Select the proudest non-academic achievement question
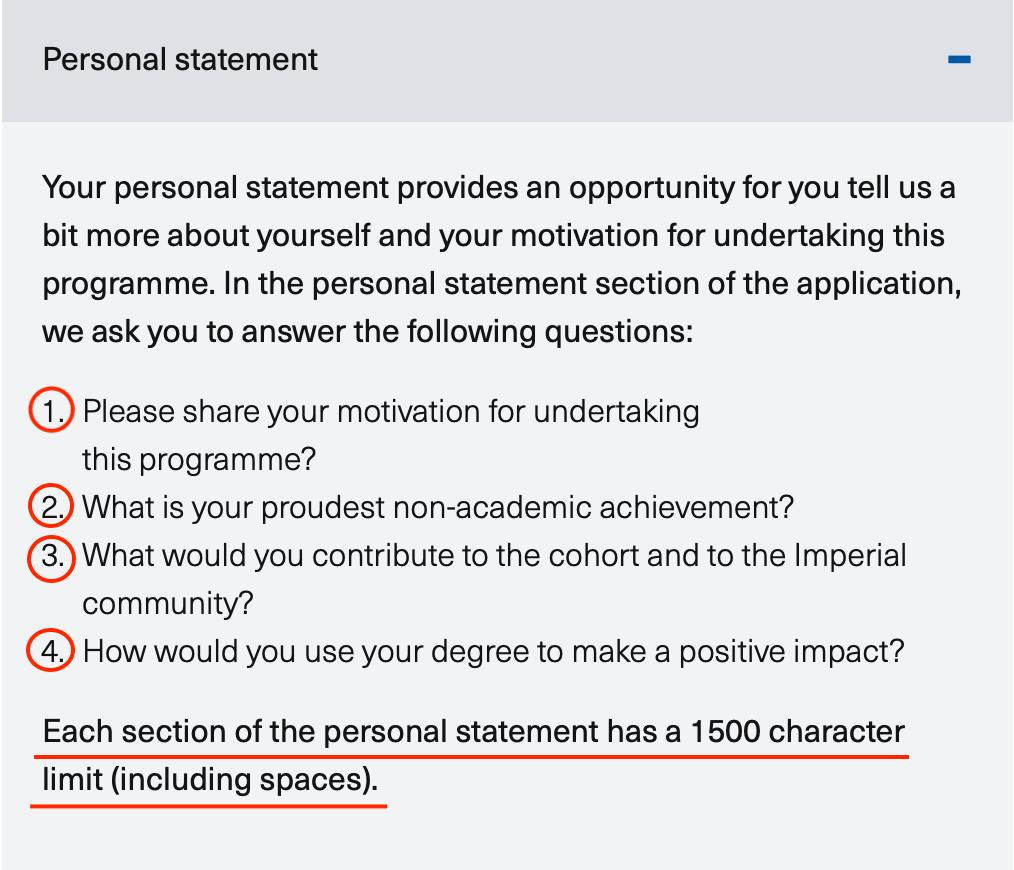 (438, 508)
